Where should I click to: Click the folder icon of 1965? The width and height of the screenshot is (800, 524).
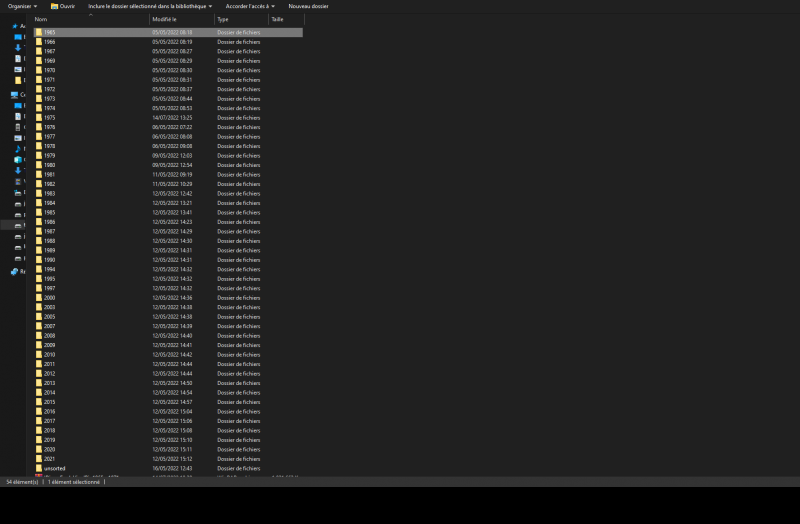39,32
